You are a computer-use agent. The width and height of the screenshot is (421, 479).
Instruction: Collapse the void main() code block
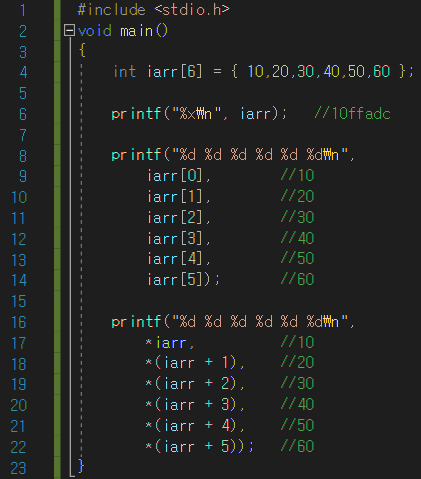pyautogui.click(x=69, y=31)
